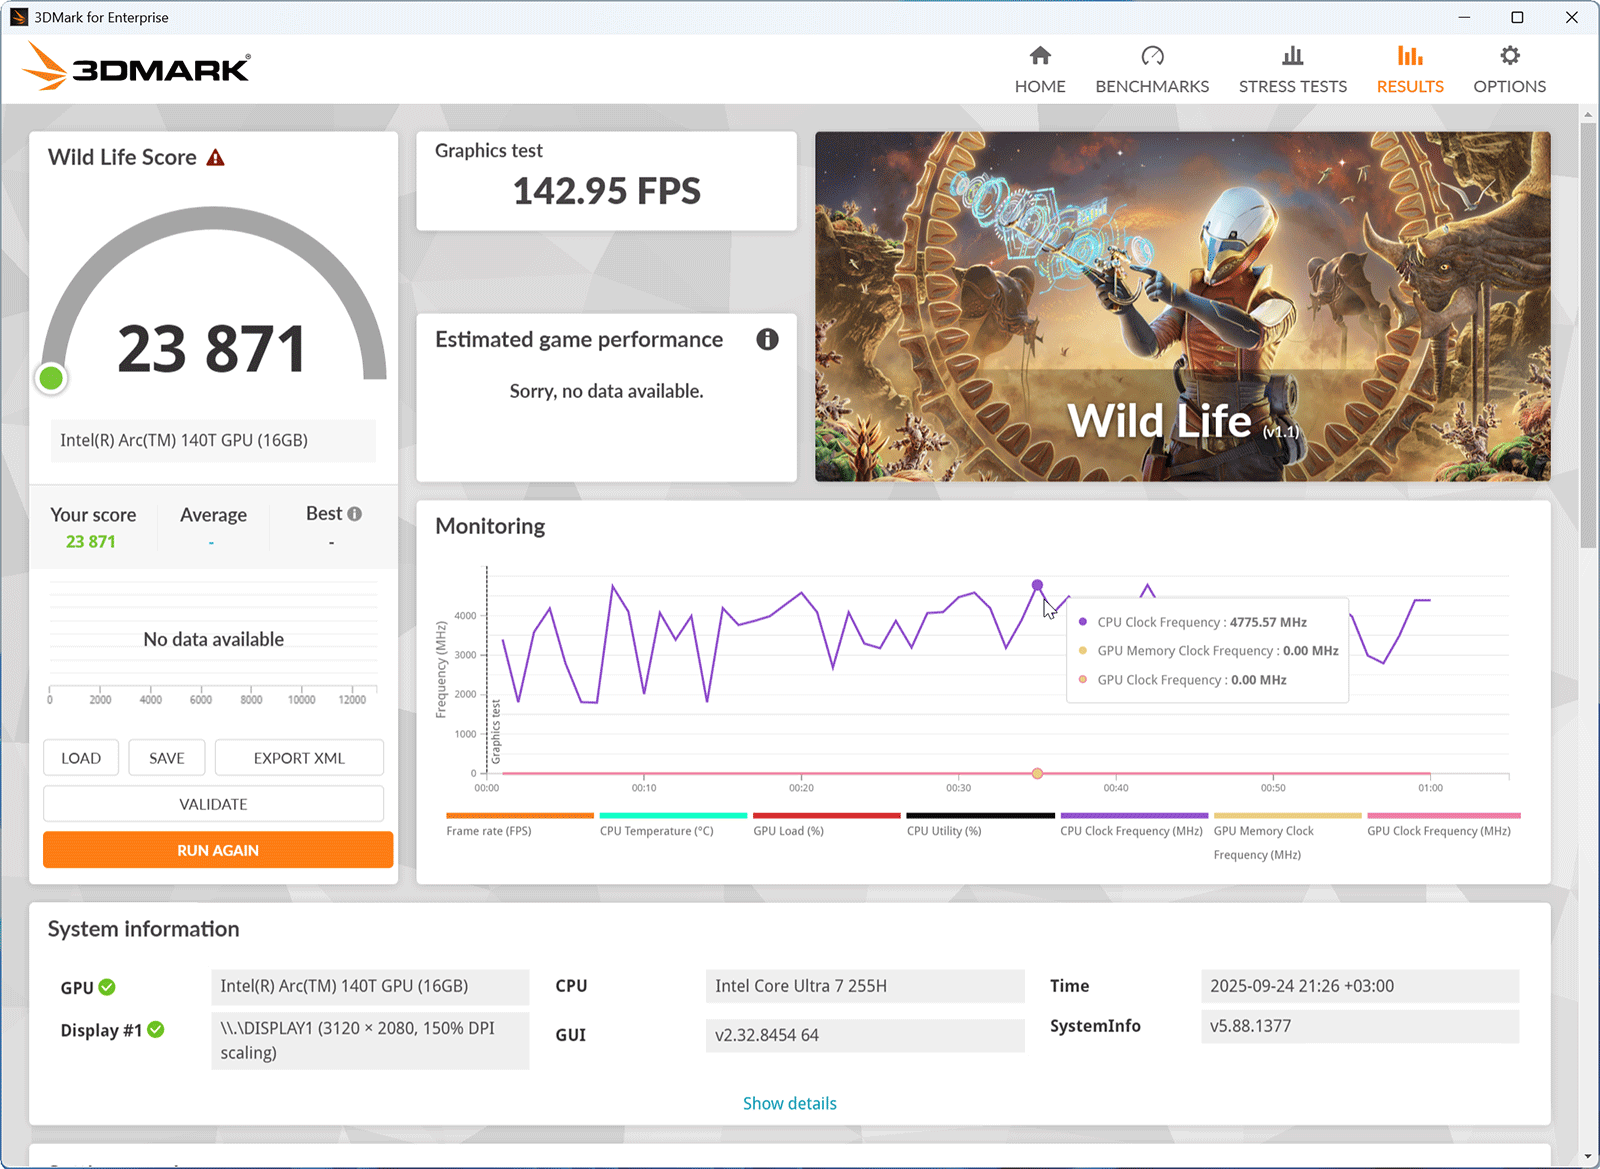
Task: Click the Stress Tests bar chart icon
Action: (1293, 55)
